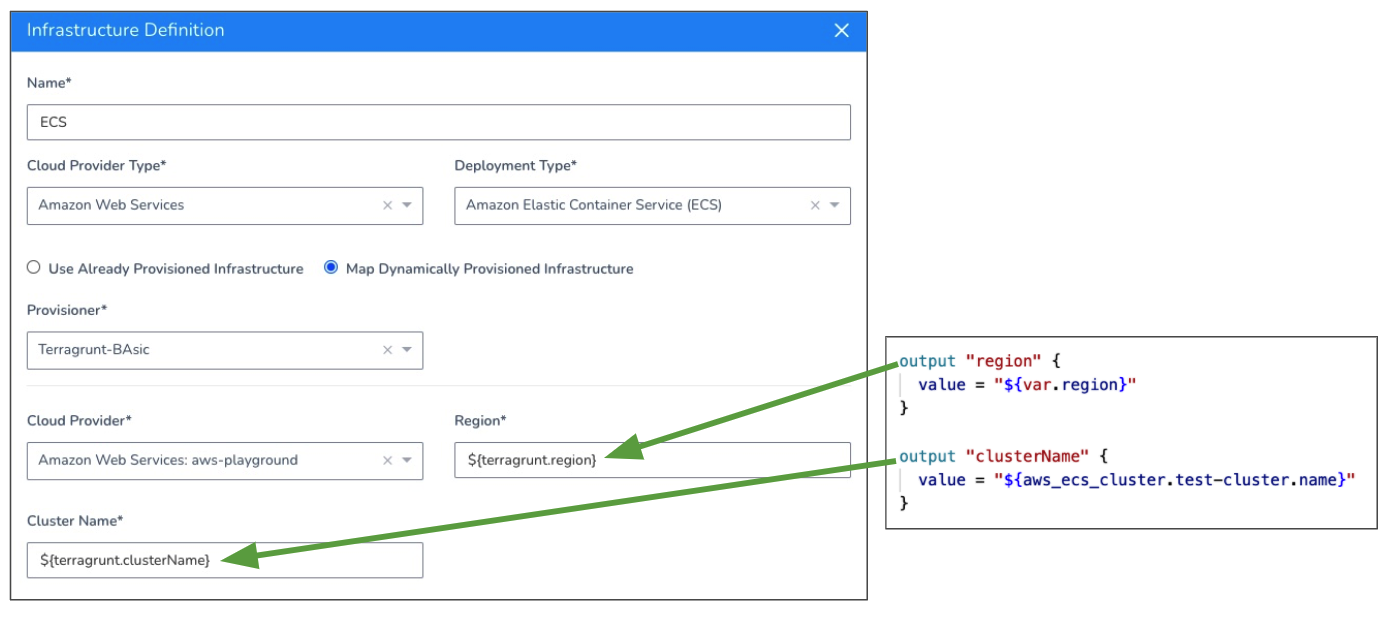Image resolution: width=1383 pixels, height=618 pixels.
Task: Click the Cloud Provider Type* label
Action: click(x=96, y=165)
